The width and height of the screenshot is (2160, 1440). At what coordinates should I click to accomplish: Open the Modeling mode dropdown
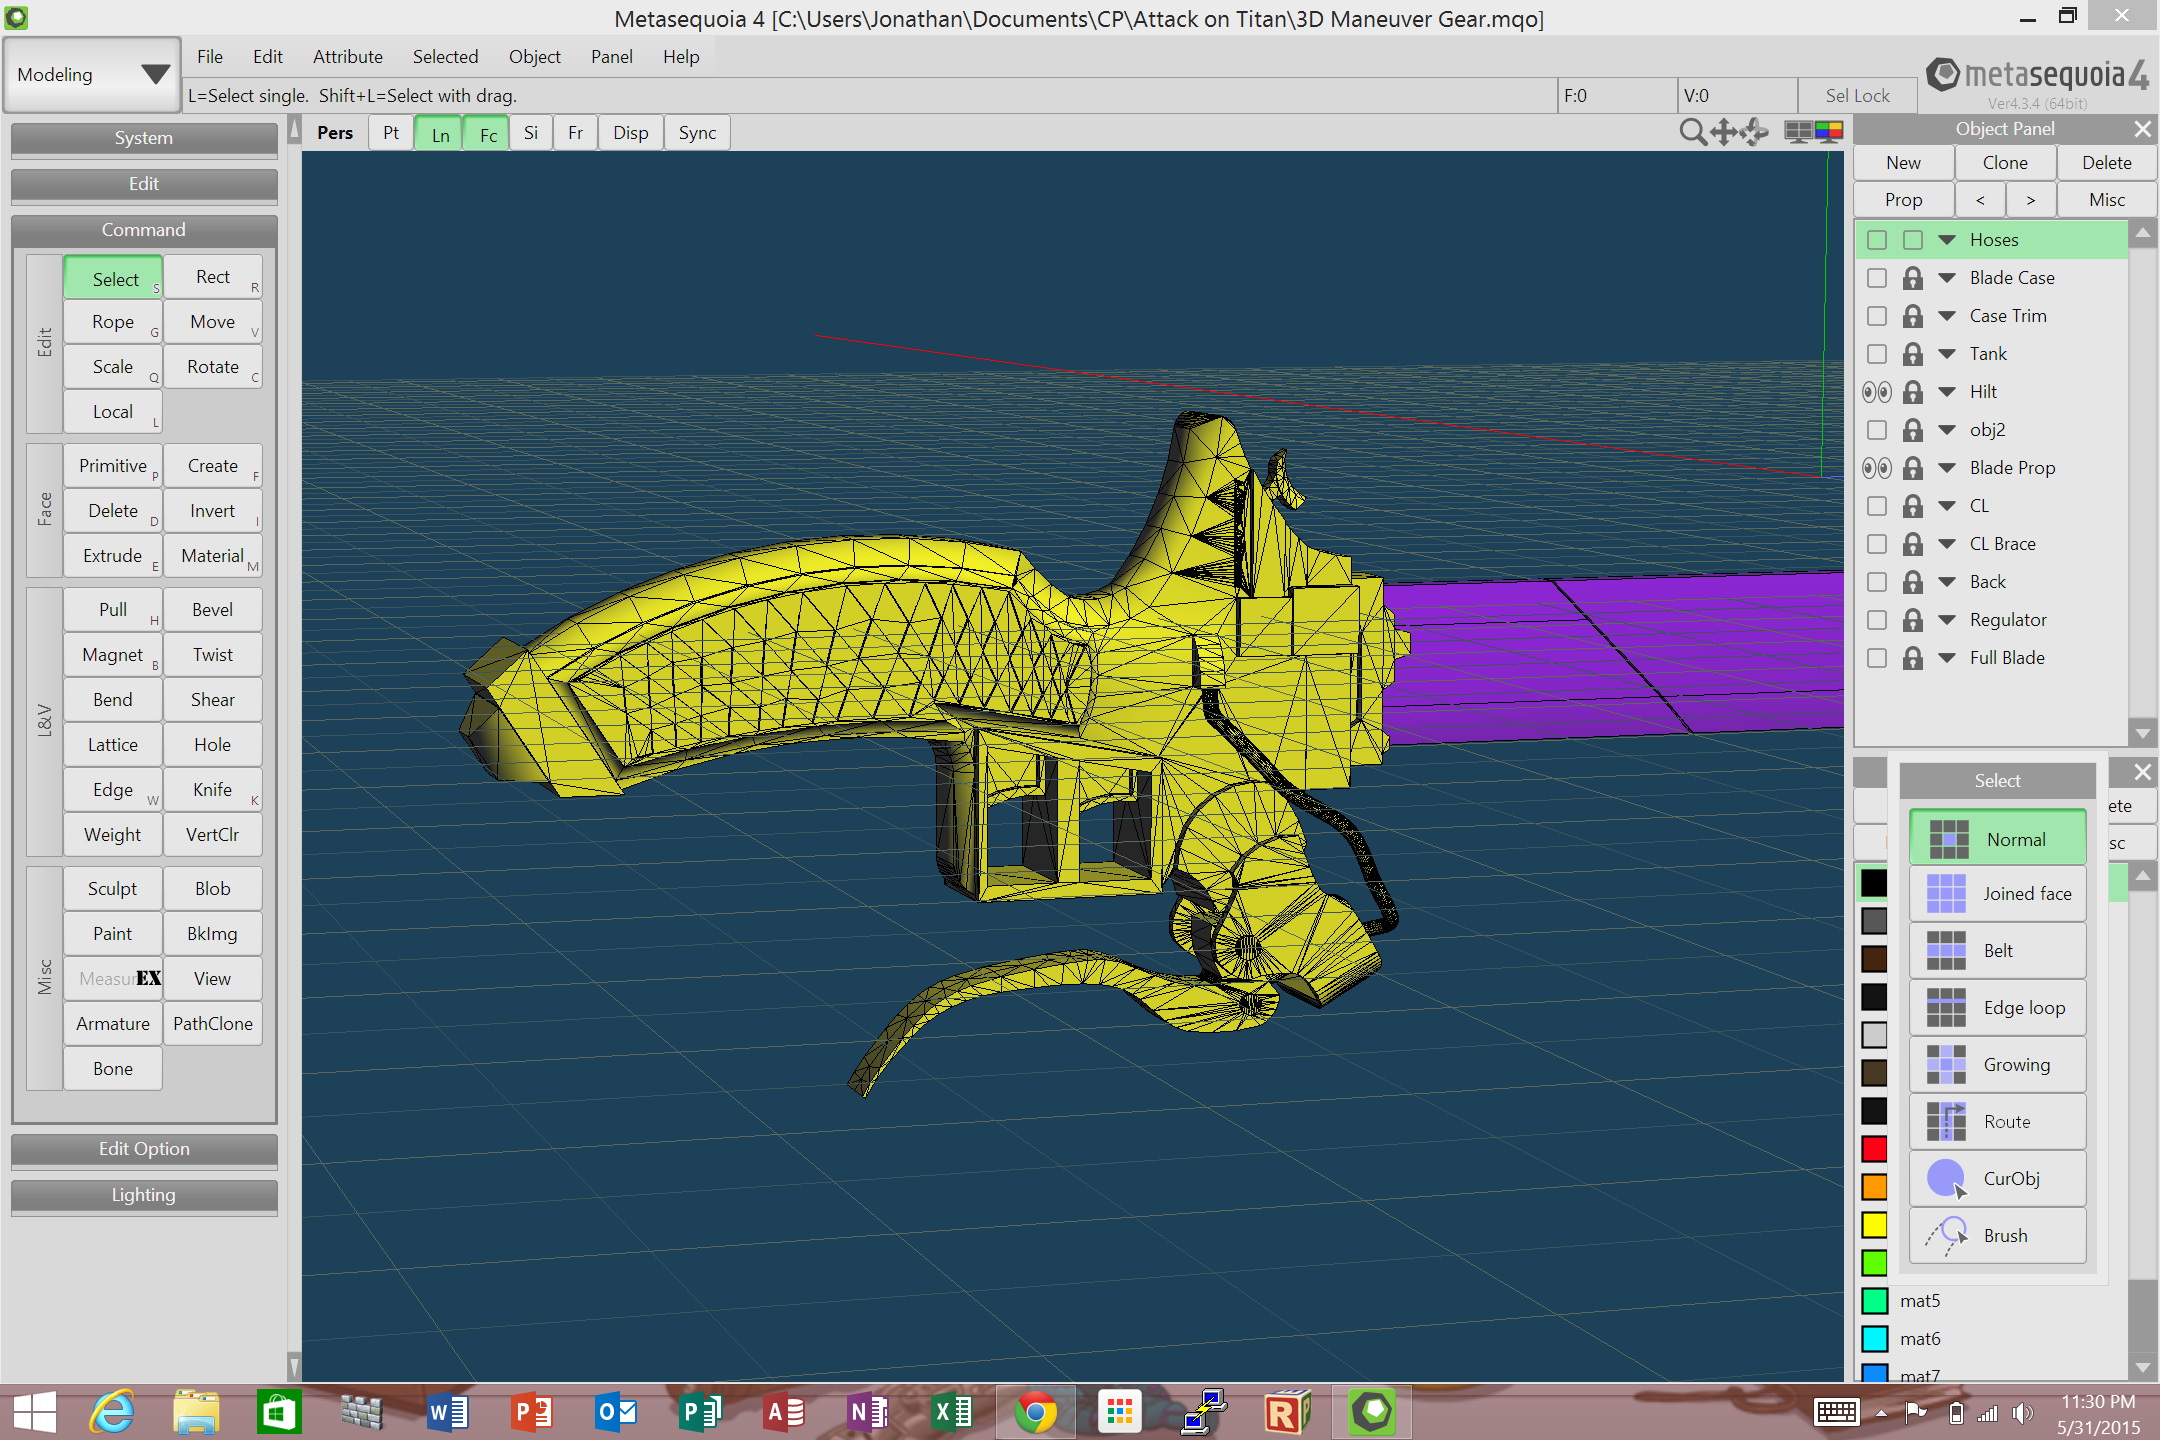click(x=92, y=75)
